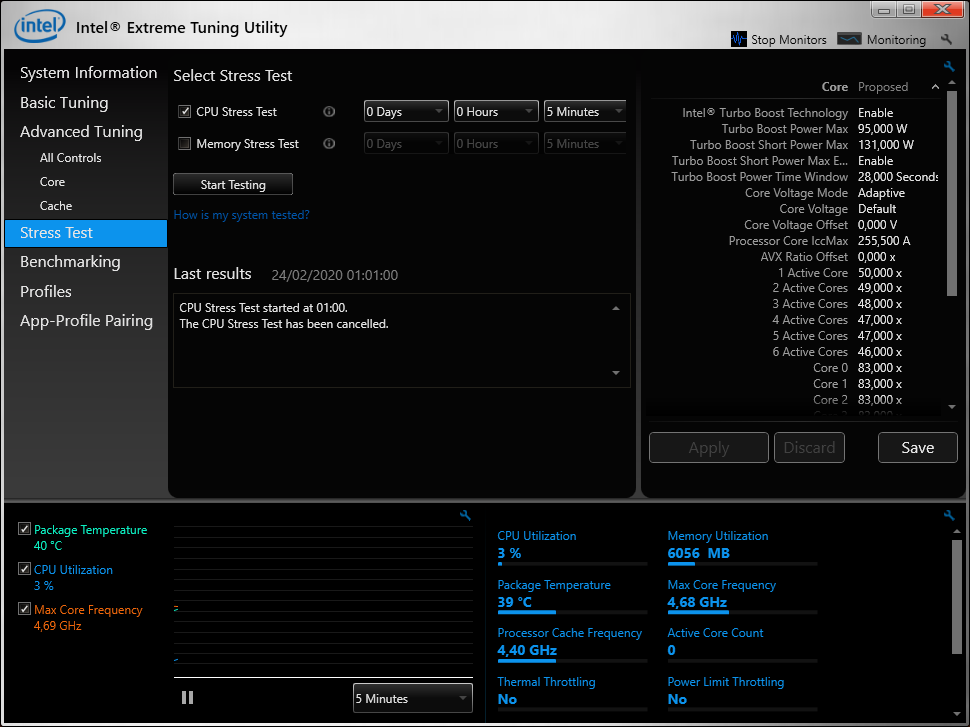
Task: Select All Controls under Advanced Tuning
Action: 71,158
